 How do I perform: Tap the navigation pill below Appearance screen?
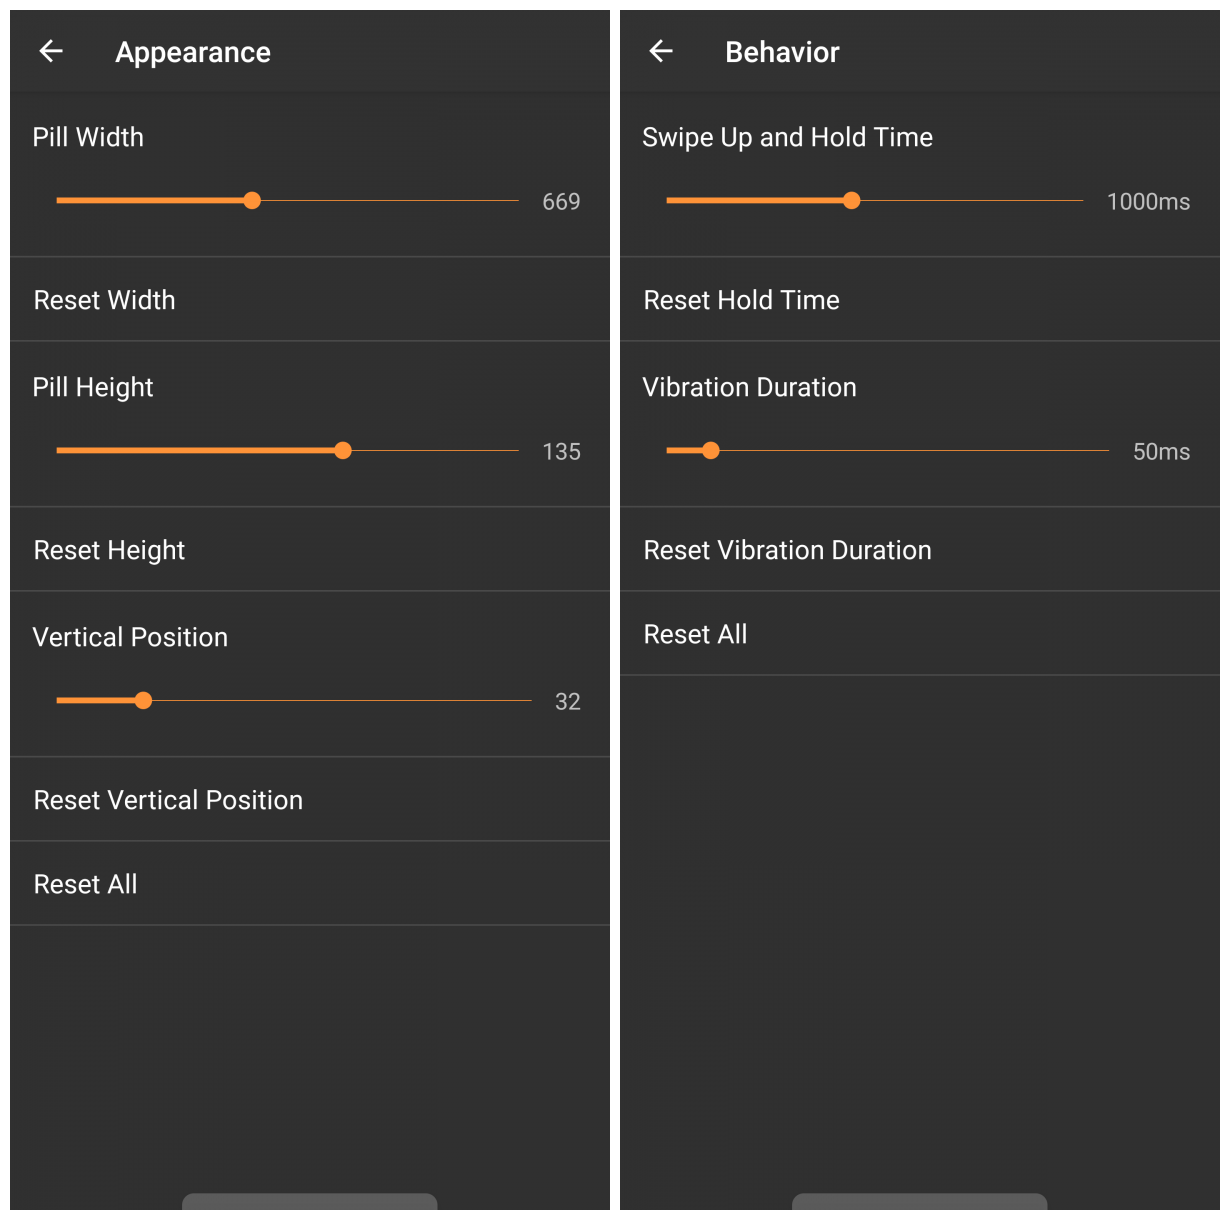(310, 1202)
